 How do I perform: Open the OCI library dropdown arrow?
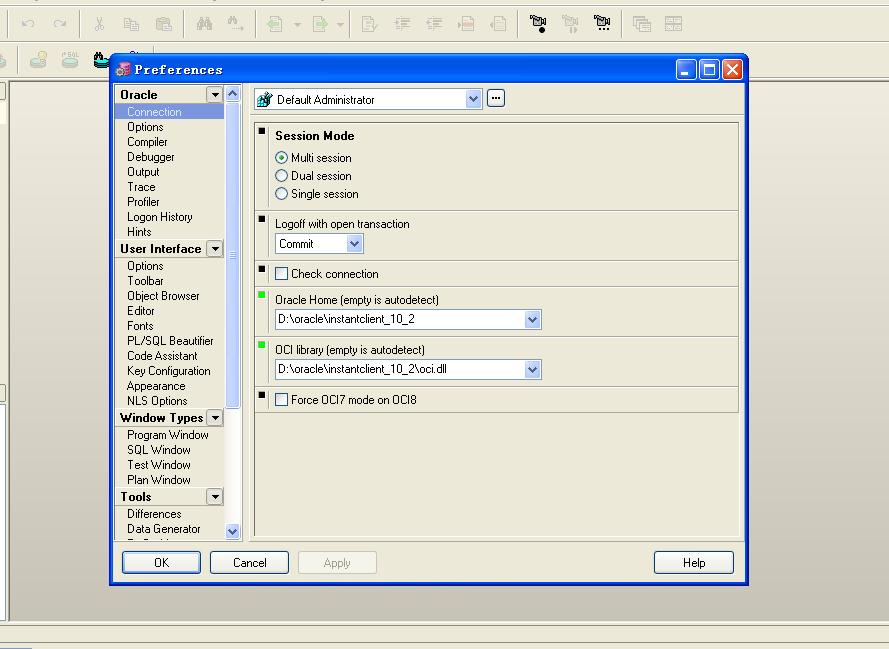tap(532, 370)
